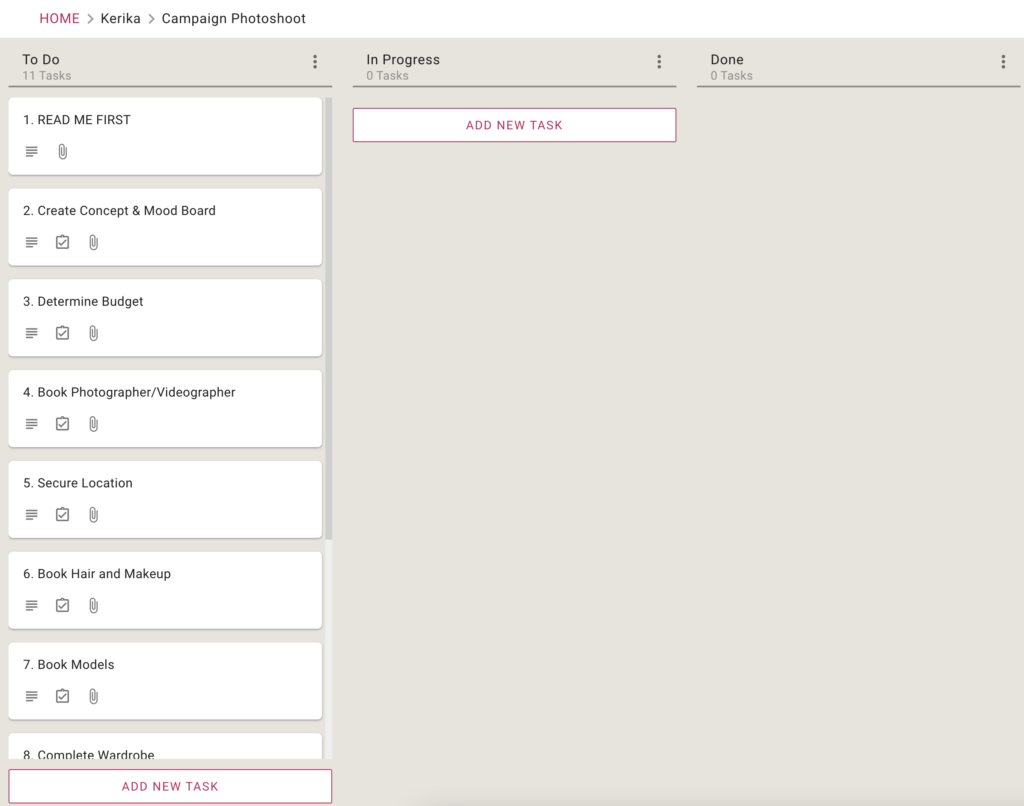Open description icon on Secure Location card

click(31, 515)
